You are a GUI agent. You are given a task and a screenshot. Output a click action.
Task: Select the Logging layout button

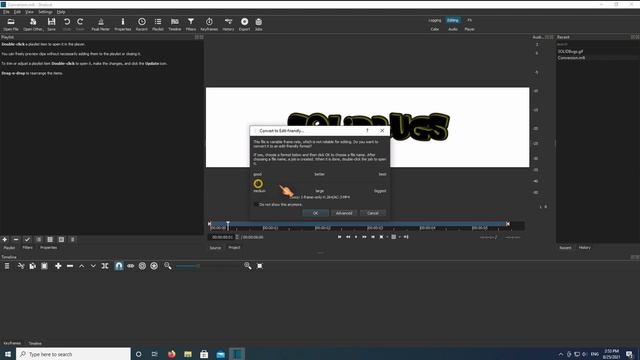435,20
